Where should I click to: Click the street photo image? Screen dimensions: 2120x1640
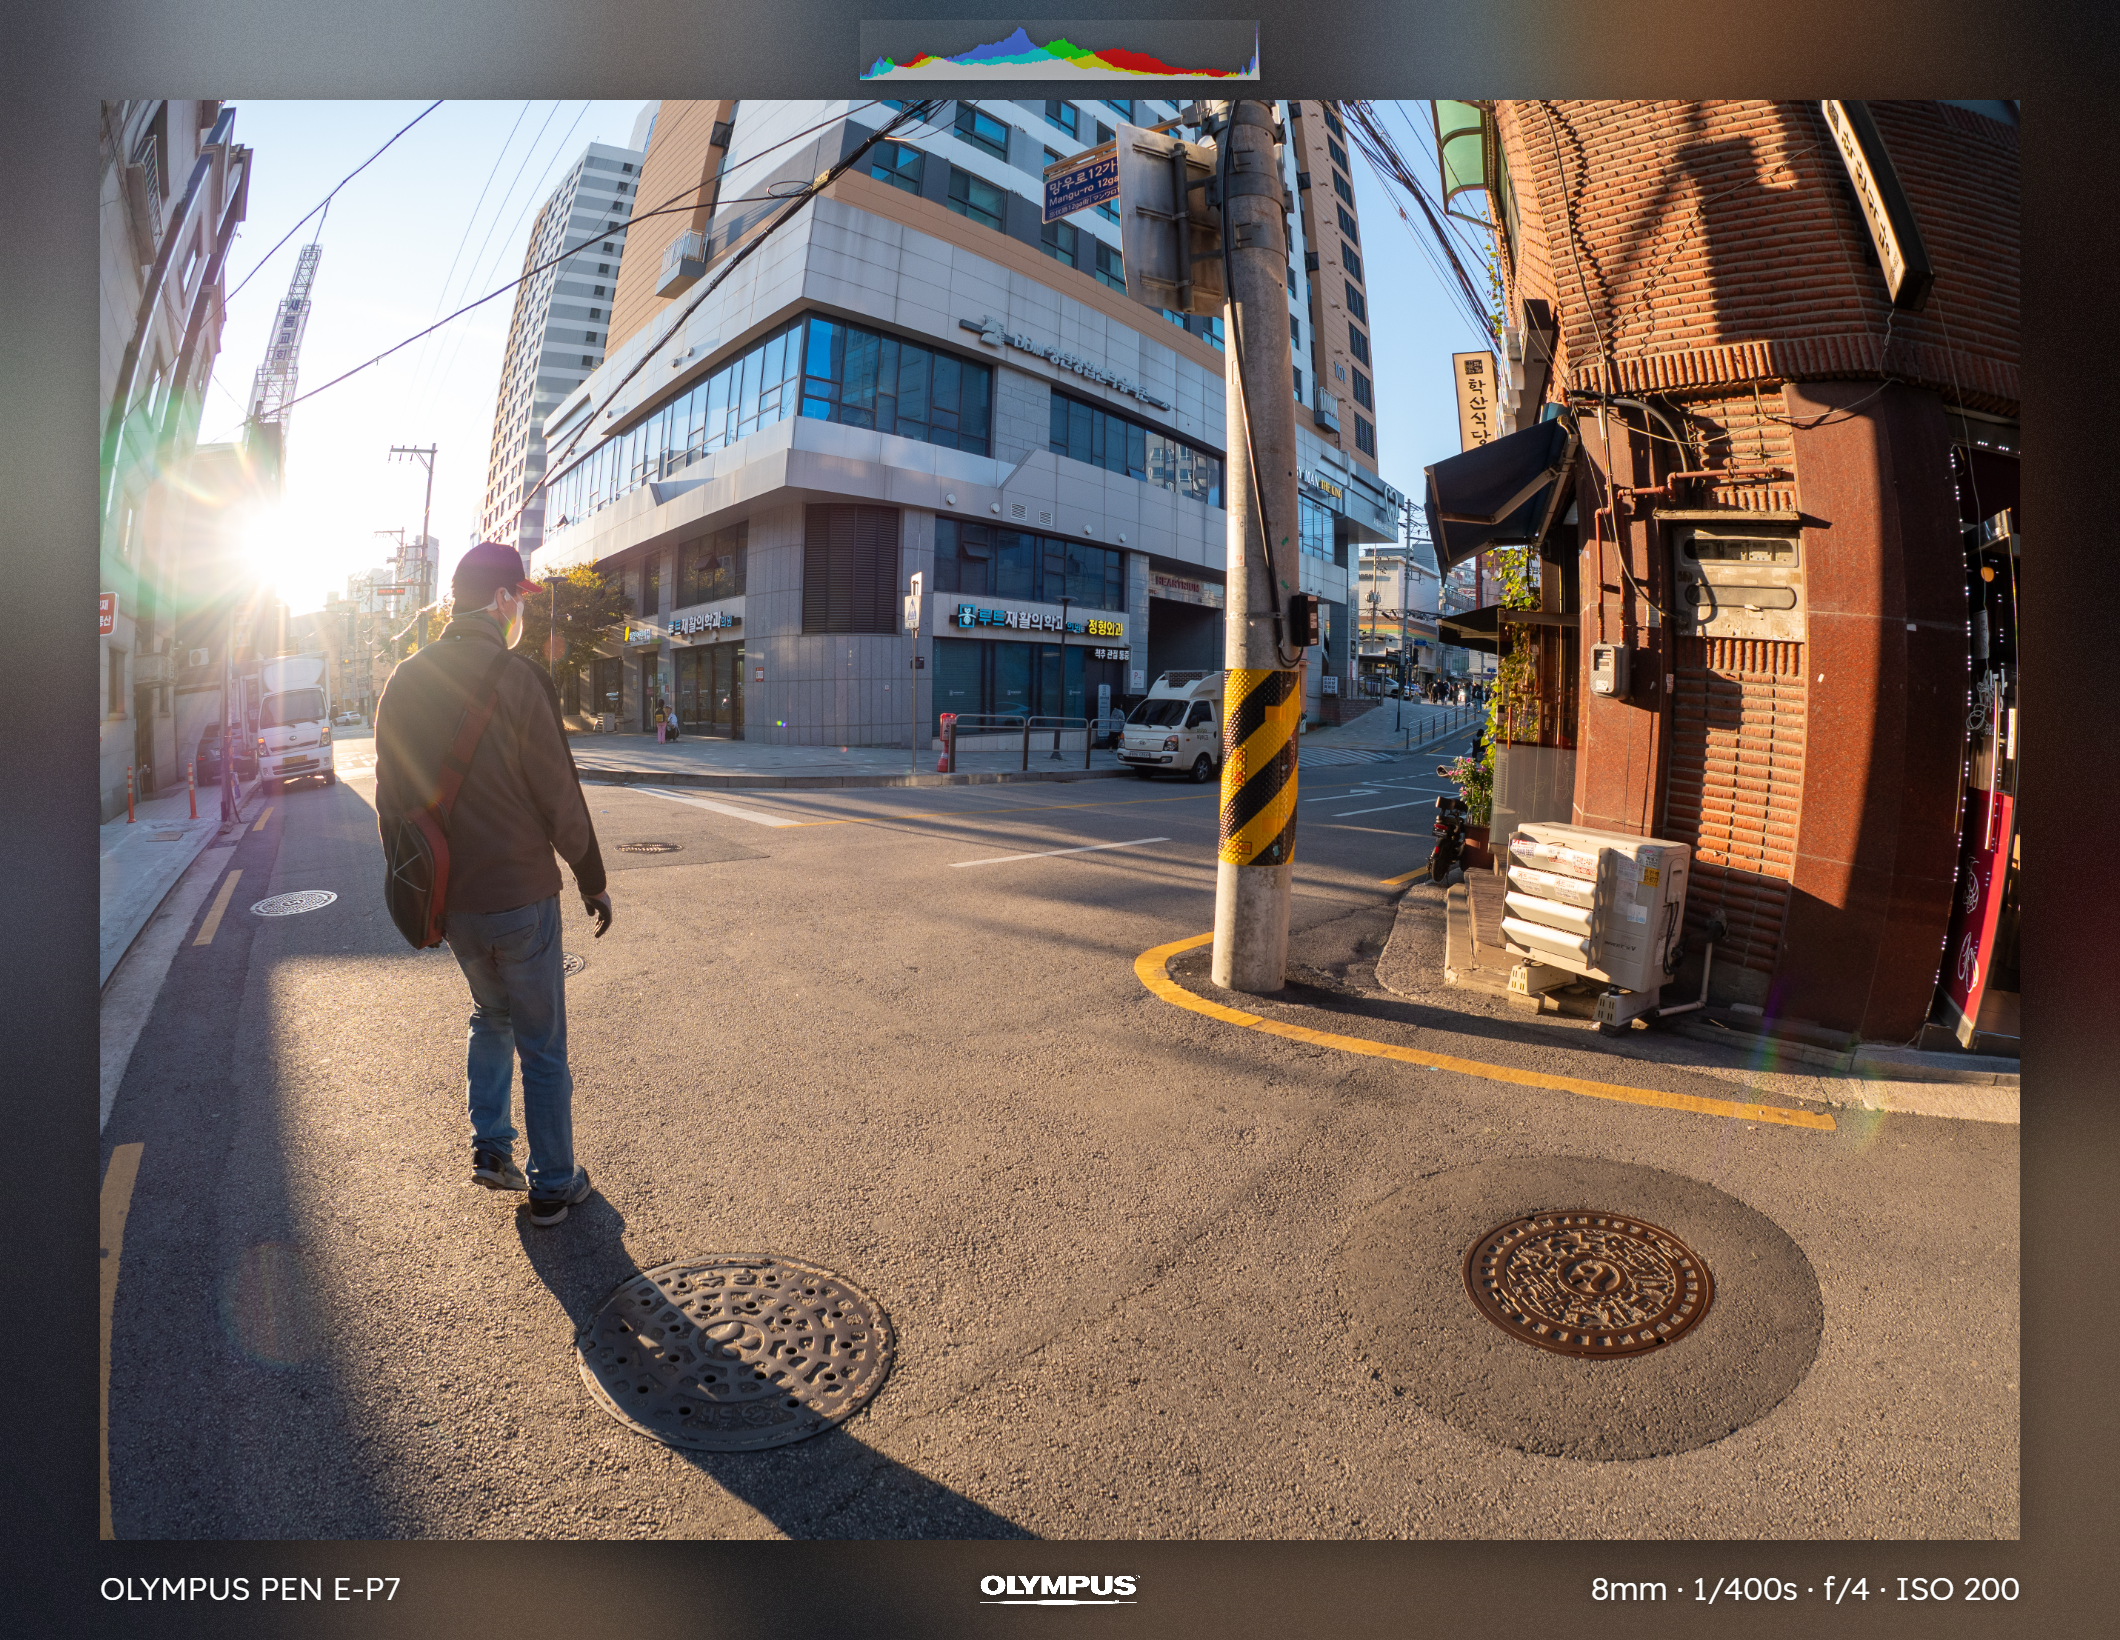1059,819
